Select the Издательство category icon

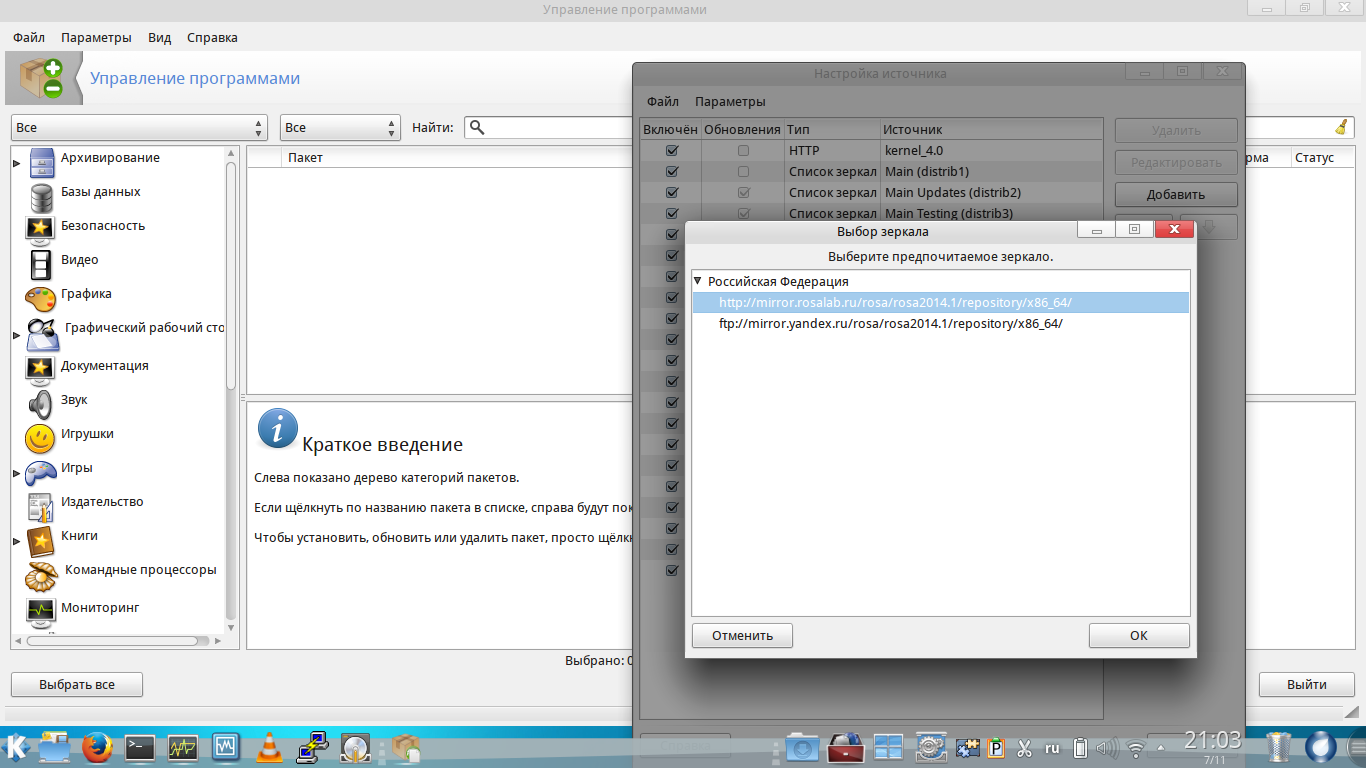pos(40,506)
